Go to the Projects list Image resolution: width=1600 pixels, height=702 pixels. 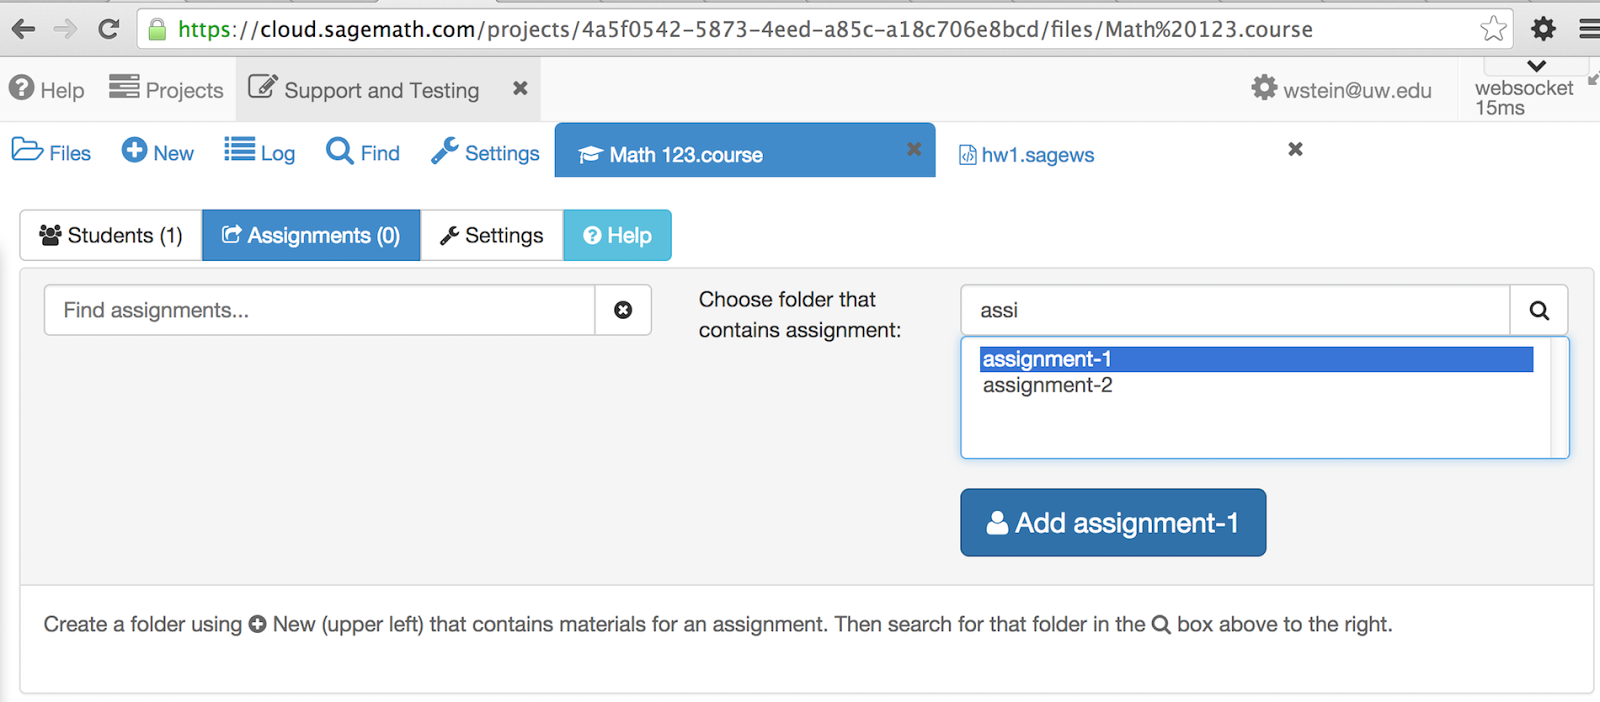tap(166, 90)
